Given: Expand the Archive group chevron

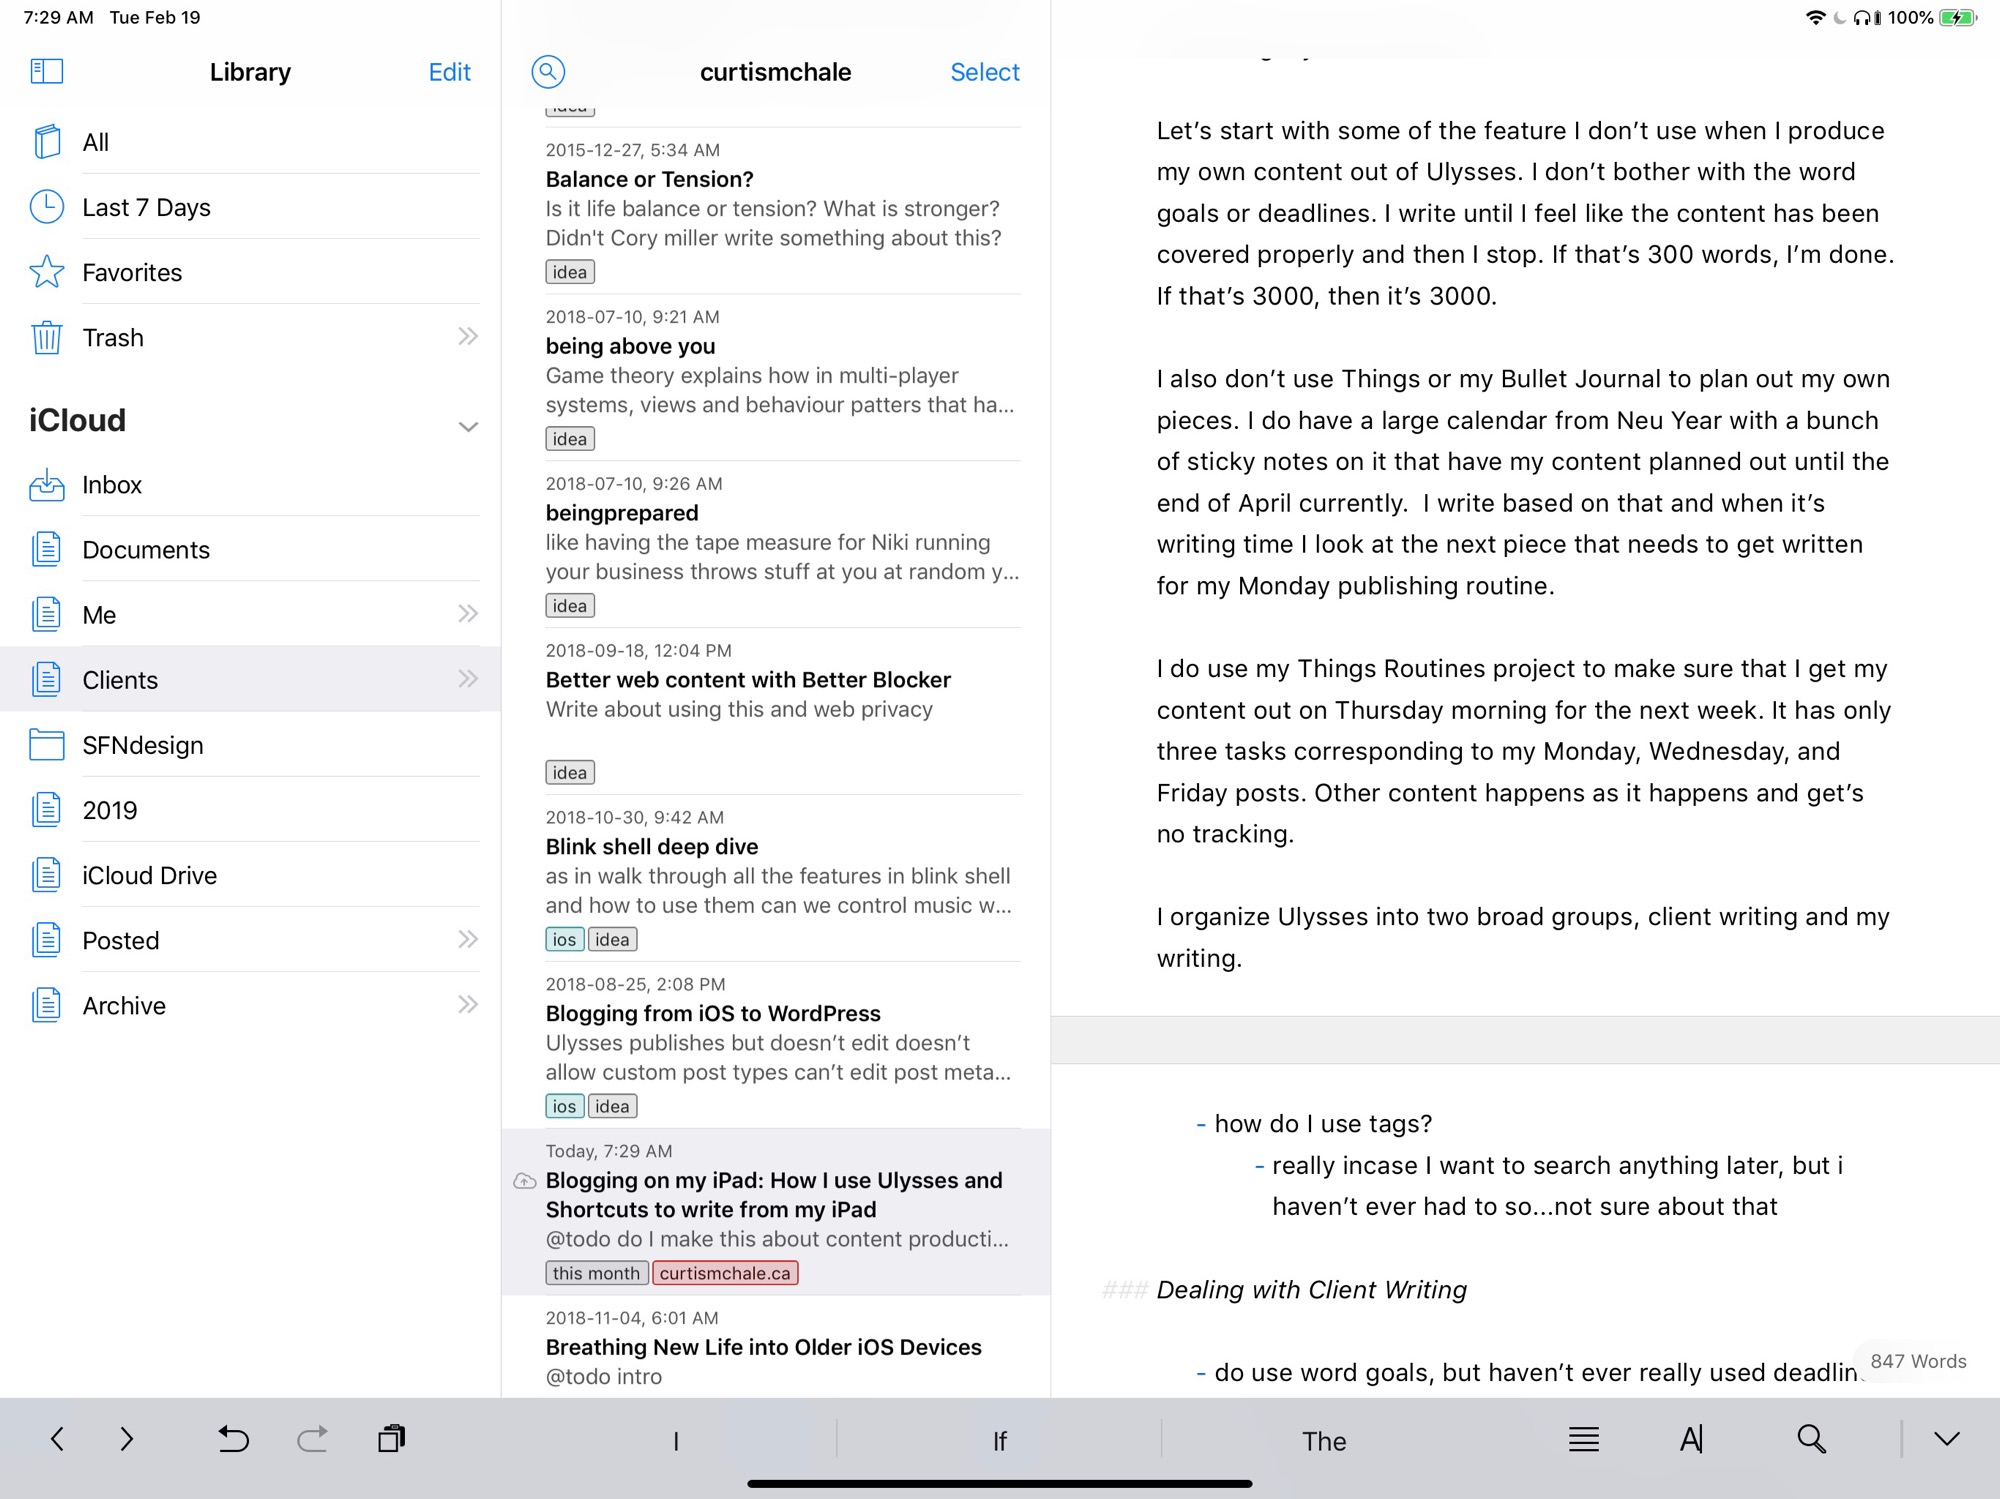Looking at the screenshot, I should [x=467, y=1004].
